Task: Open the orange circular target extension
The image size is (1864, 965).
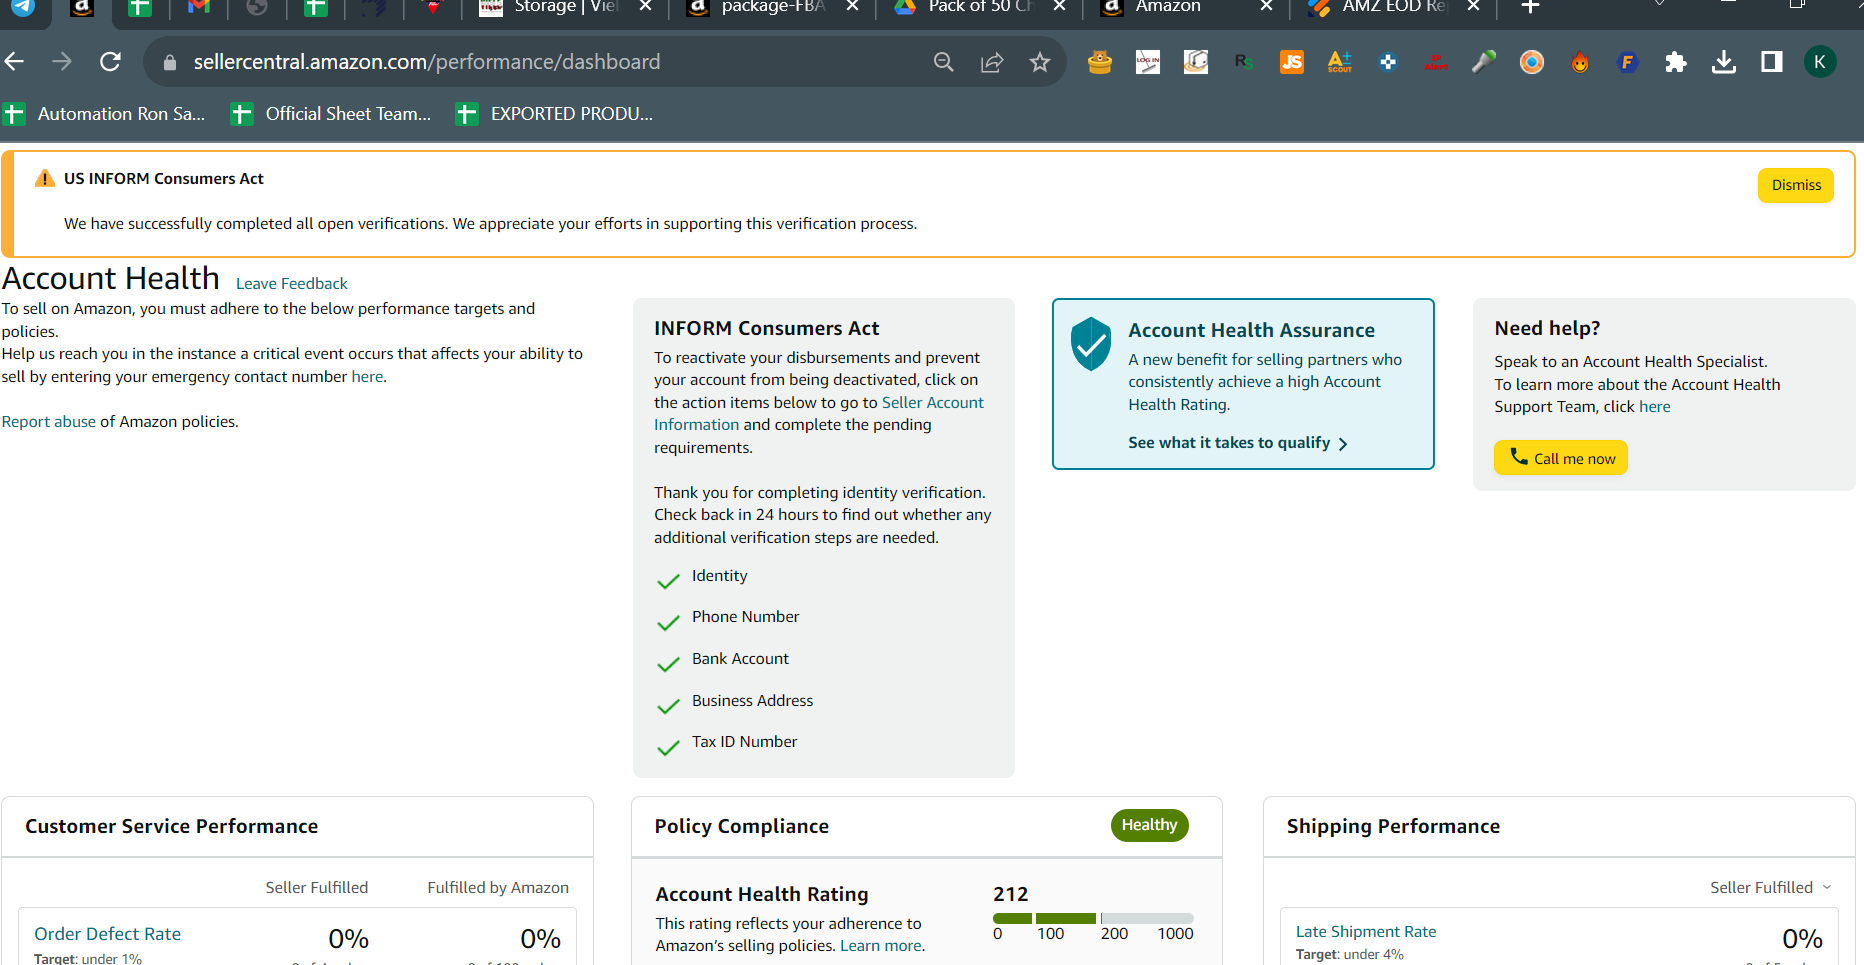Action: point(1532,62)
